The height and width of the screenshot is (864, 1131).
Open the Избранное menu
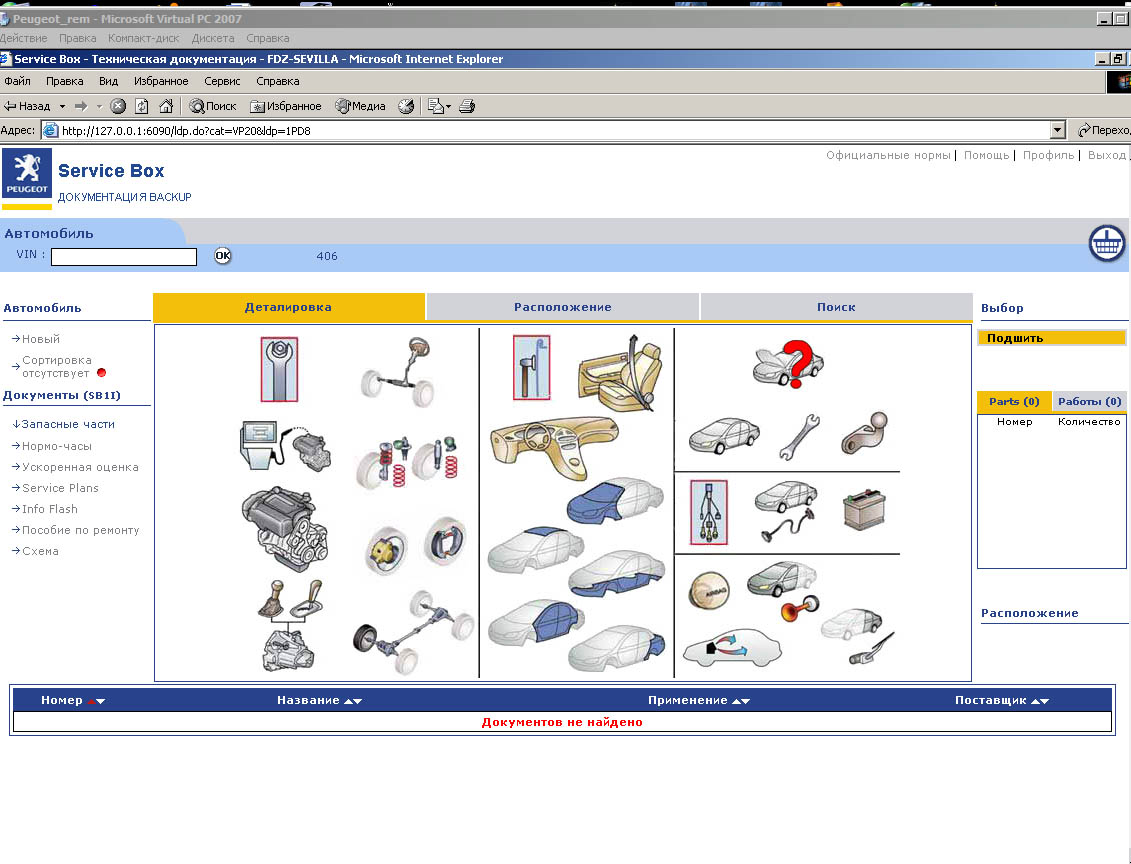coord(160,81)
